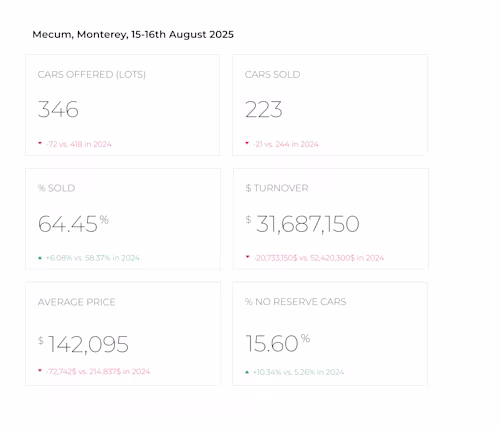Click the percent symbol after 15.60

coord(306,339)
